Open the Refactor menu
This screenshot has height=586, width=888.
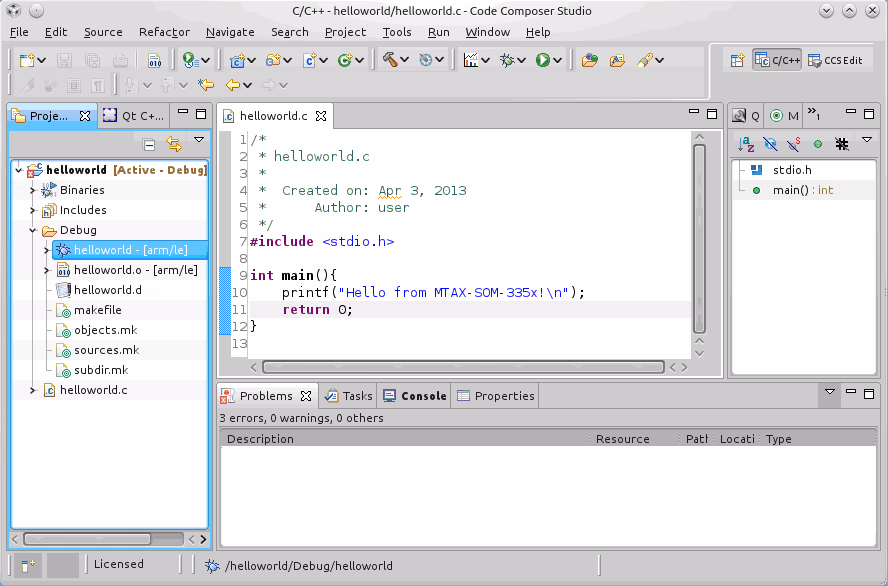[164, 32]
